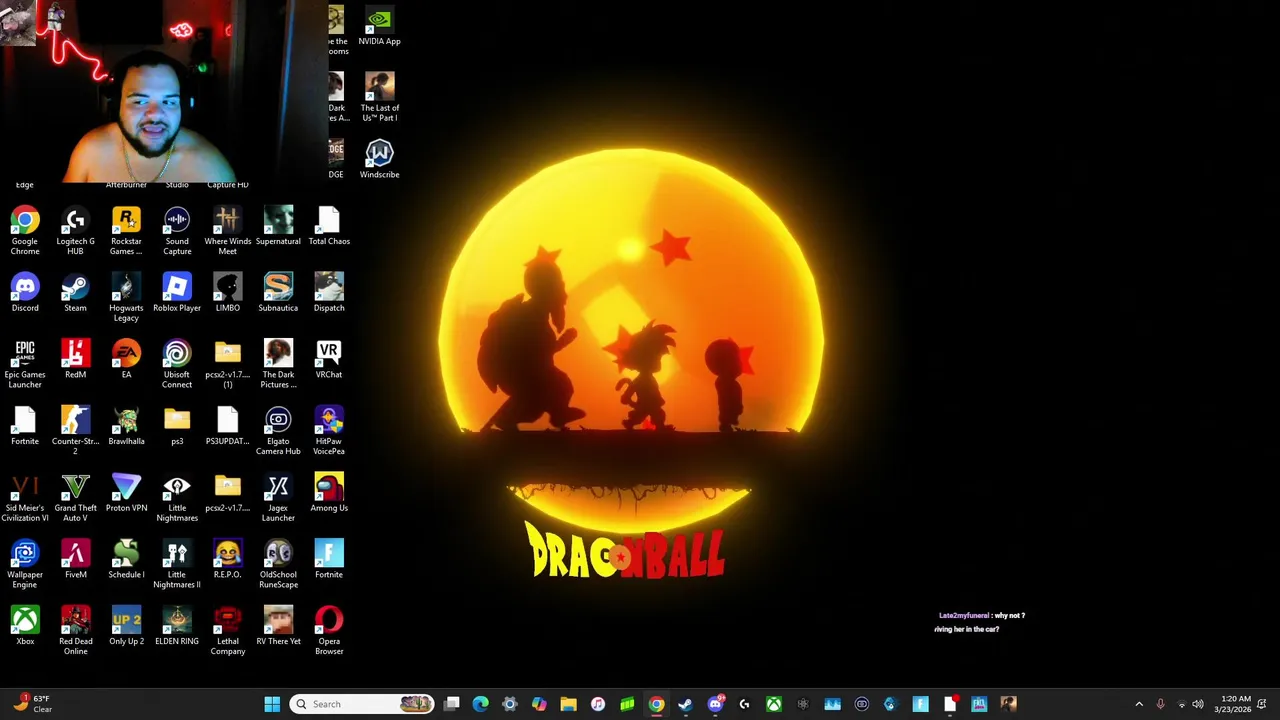The width and height of the screenshot is (1280, 720).
Task: Select the R.E.P.O. game icon
Action: click(x=228, y=559)
